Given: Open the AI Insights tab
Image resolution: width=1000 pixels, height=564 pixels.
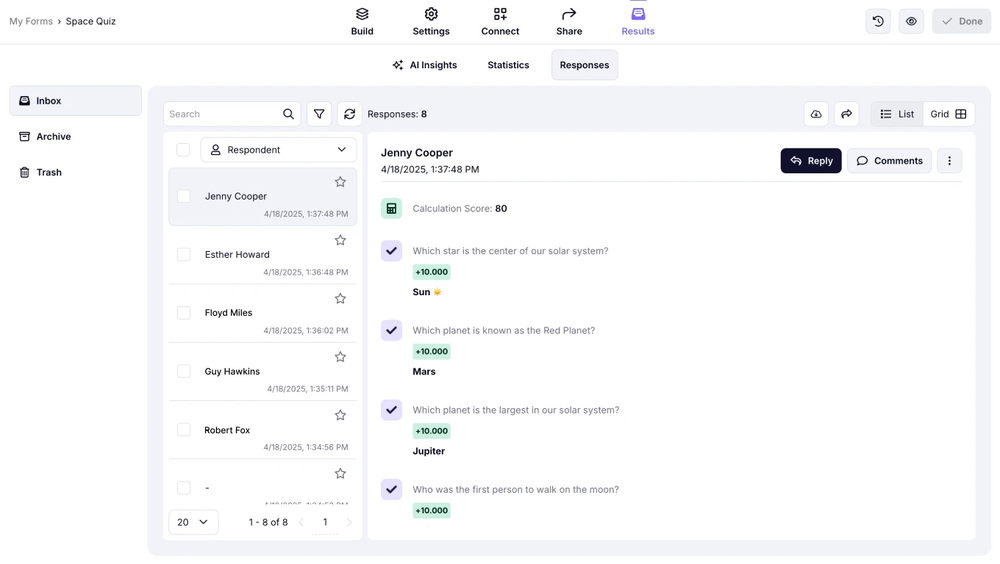Looking at the screenshot, I should [x=425, y=65].
